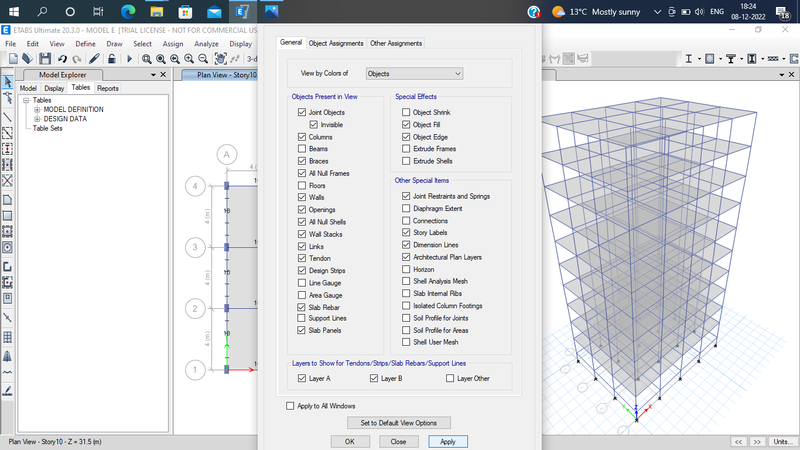Open the View by Colors of dropdown
800x450 pixels.
click(414, 73)
